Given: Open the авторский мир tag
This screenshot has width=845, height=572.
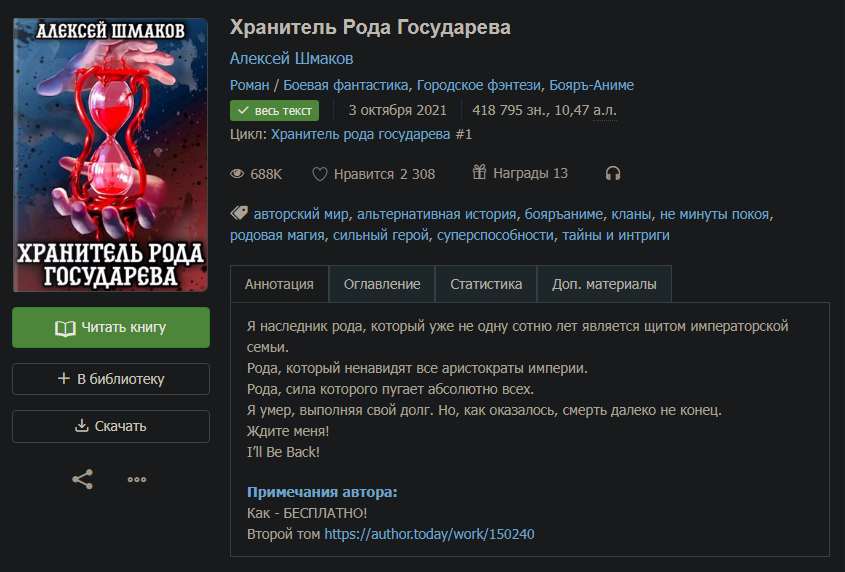Looking at the screenshot, I should tap(301, 214).
